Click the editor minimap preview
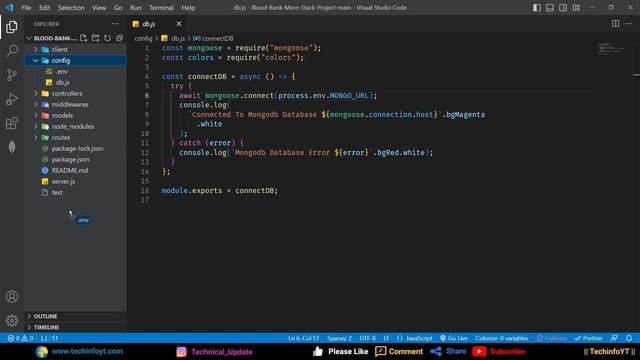Screen dimensions: 640x360 611,49
